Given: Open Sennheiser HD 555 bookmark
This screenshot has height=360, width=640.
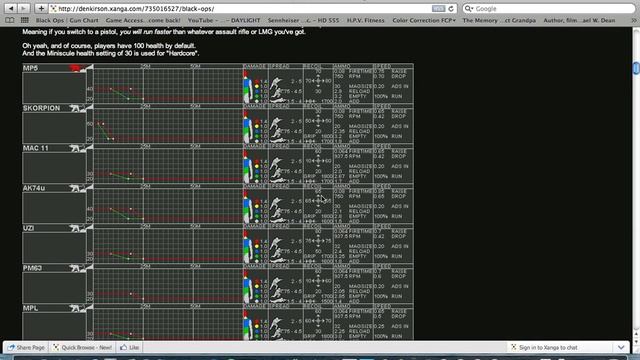Looking at the screenshot, I should tap(303, 20).
